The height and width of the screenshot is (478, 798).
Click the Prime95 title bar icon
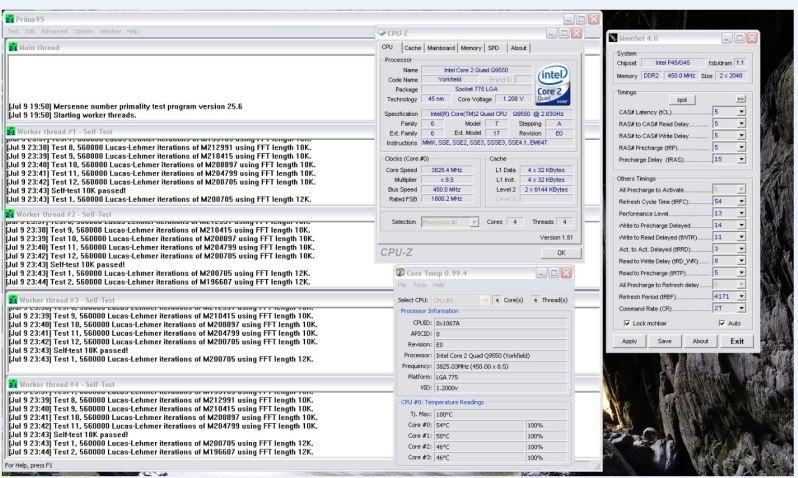(x=9, y=19)
